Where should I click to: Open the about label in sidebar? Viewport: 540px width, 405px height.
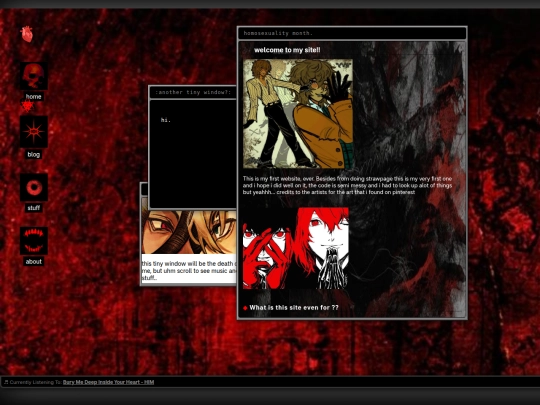[x=34, y=262]
